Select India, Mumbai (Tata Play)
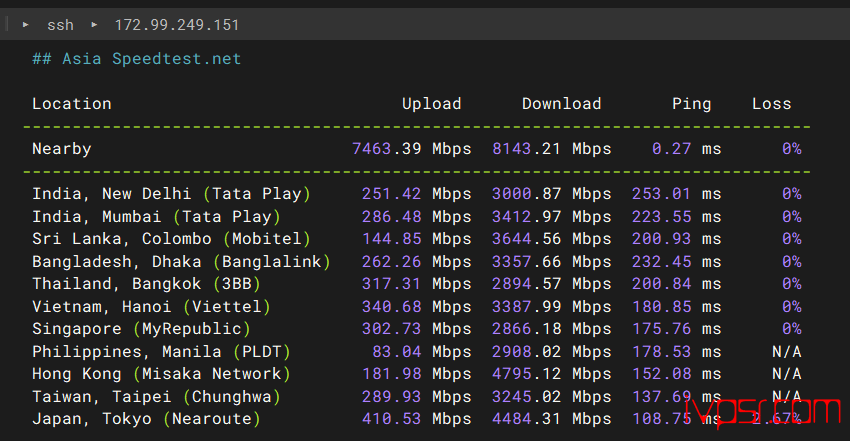 156,217
